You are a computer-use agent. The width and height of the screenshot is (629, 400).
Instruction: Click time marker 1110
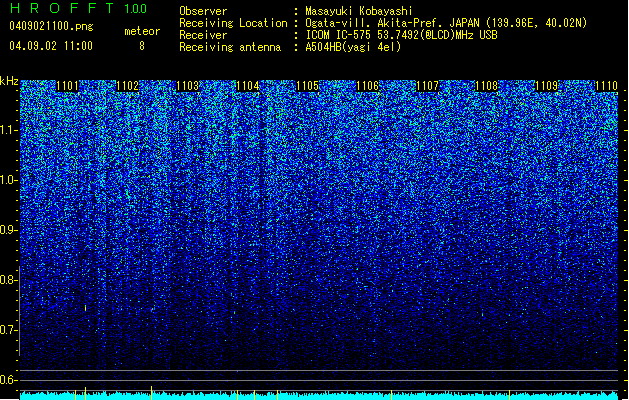click(x=607, y=86)
